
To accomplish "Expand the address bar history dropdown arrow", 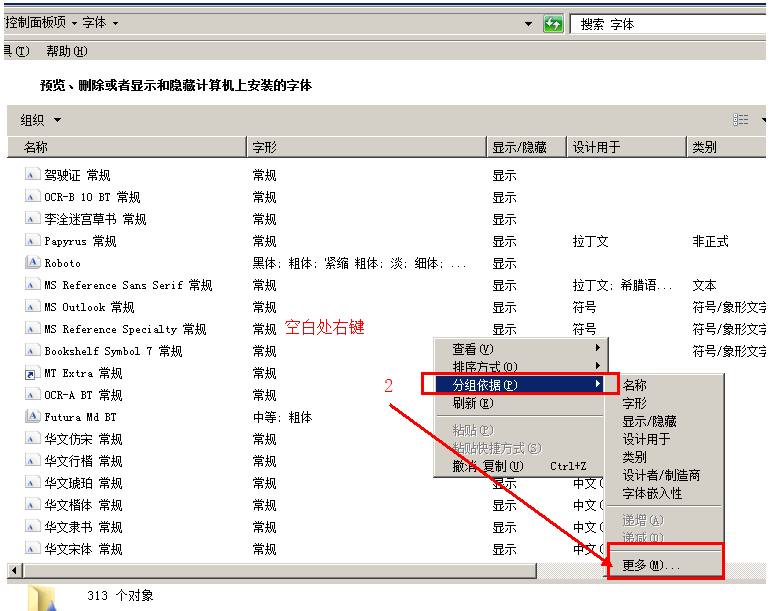I will (528, 24).
